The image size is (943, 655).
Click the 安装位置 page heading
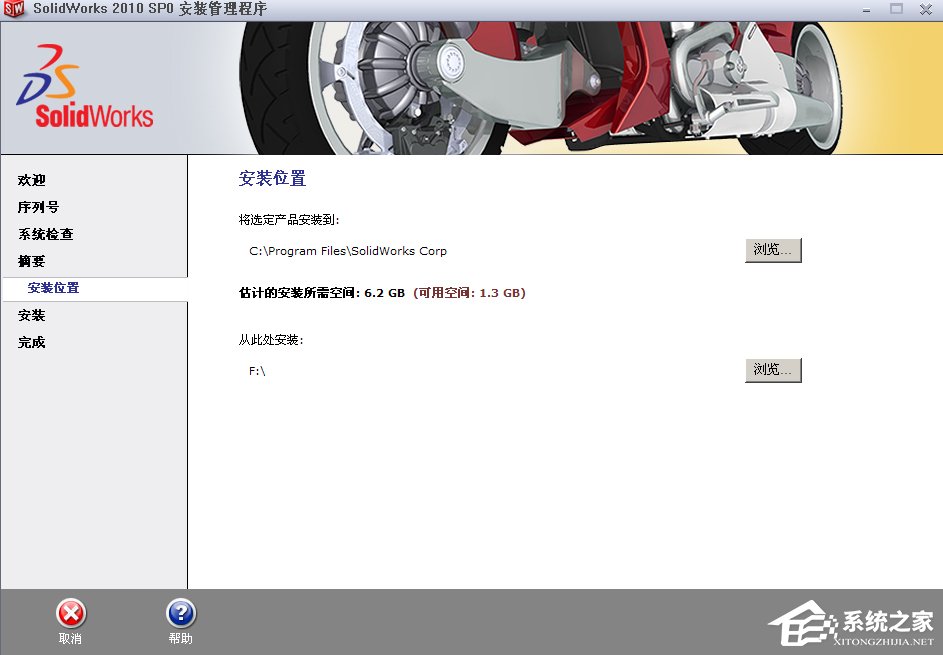269,178
